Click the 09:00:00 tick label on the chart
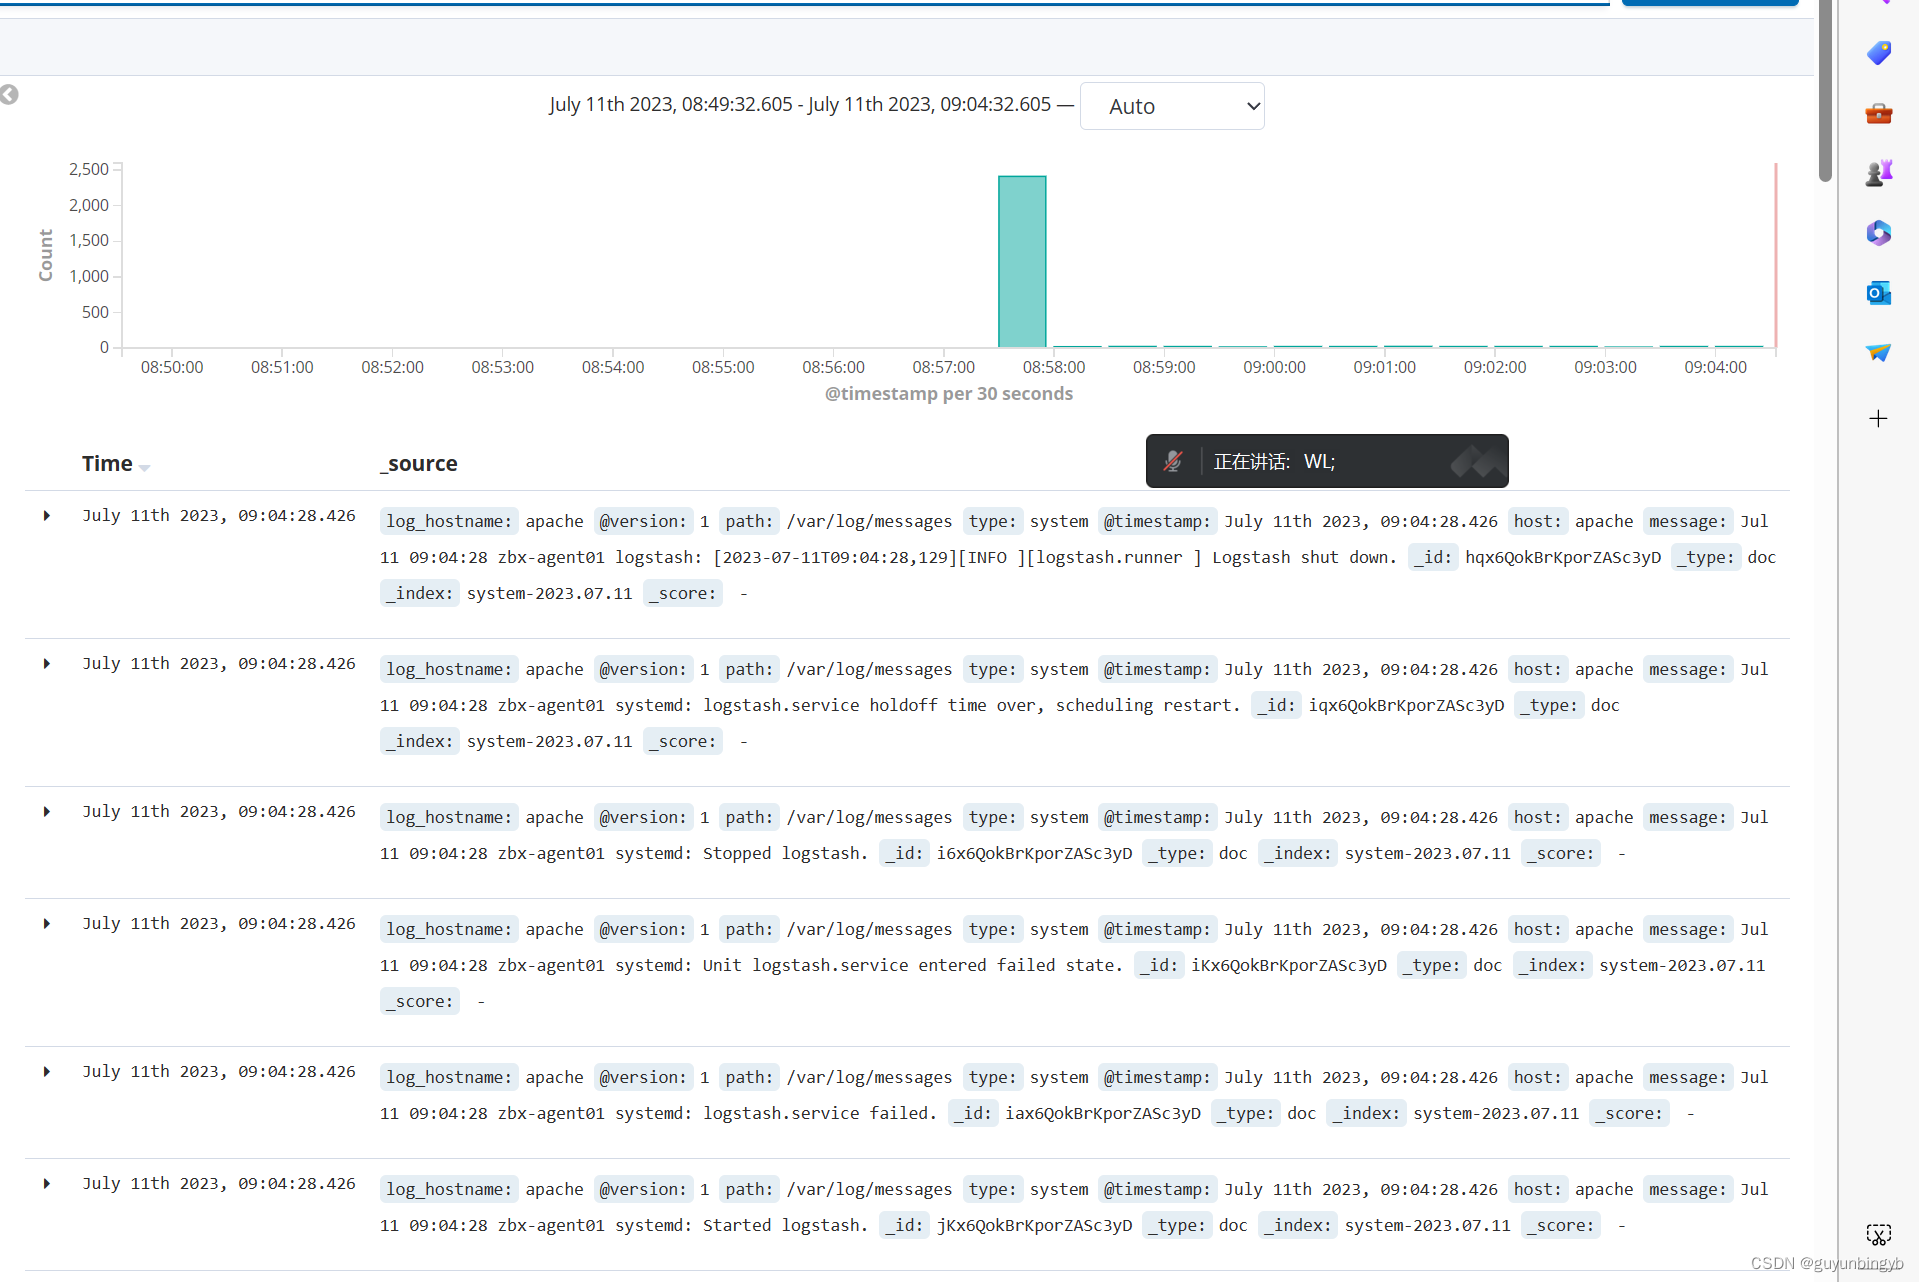 coord(1274,368)
